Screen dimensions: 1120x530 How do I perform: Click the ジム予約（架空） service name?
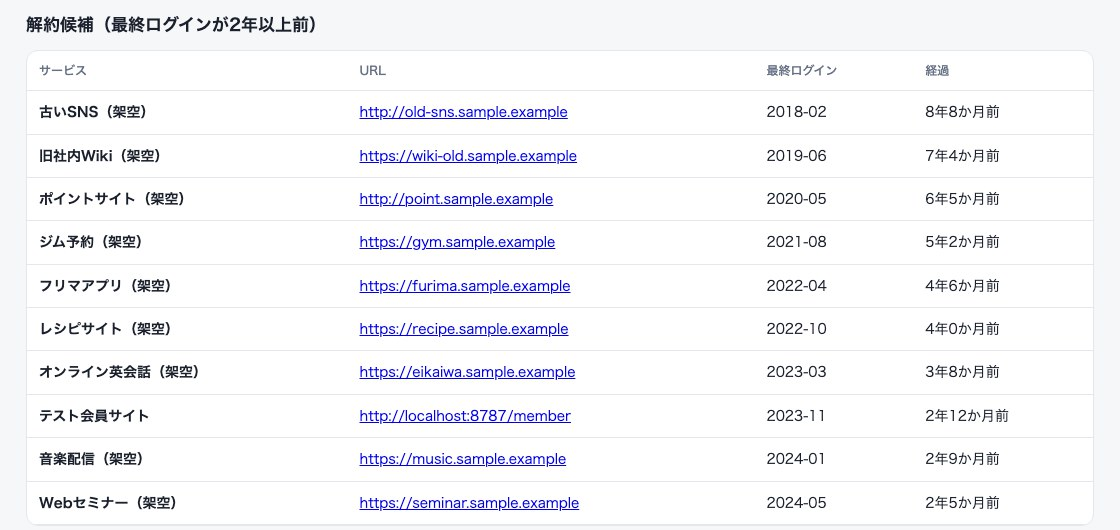91,242
